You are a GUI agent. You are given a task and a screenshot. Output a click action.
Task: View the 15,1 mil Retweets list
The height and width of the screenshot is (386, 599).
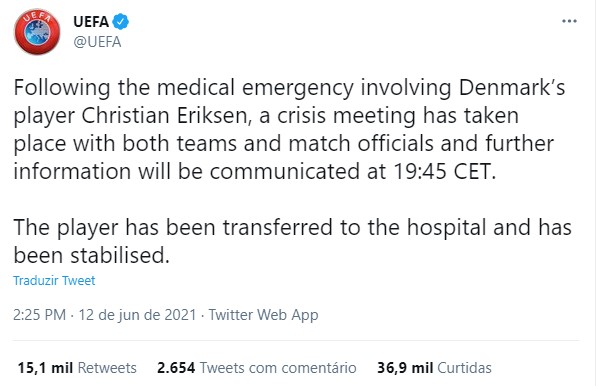click(x=77, y=368)
